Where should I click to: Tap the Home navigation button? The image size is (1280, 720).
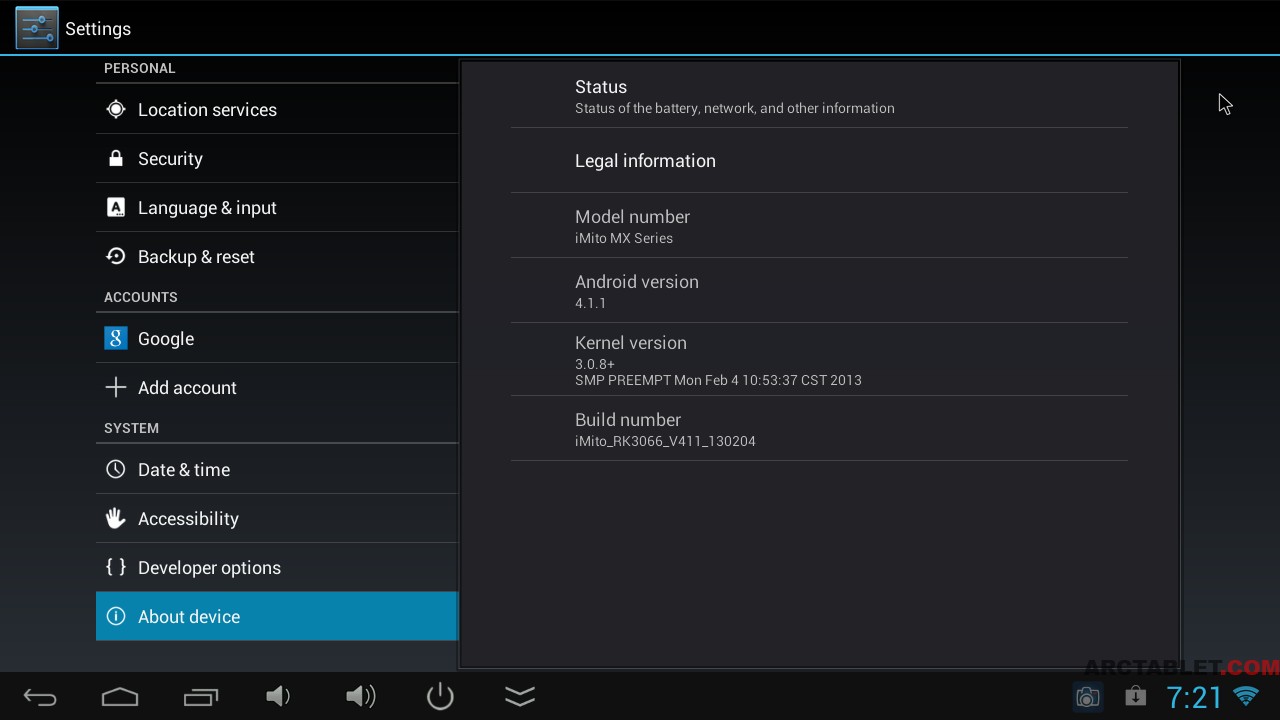[x=120, y=697]
